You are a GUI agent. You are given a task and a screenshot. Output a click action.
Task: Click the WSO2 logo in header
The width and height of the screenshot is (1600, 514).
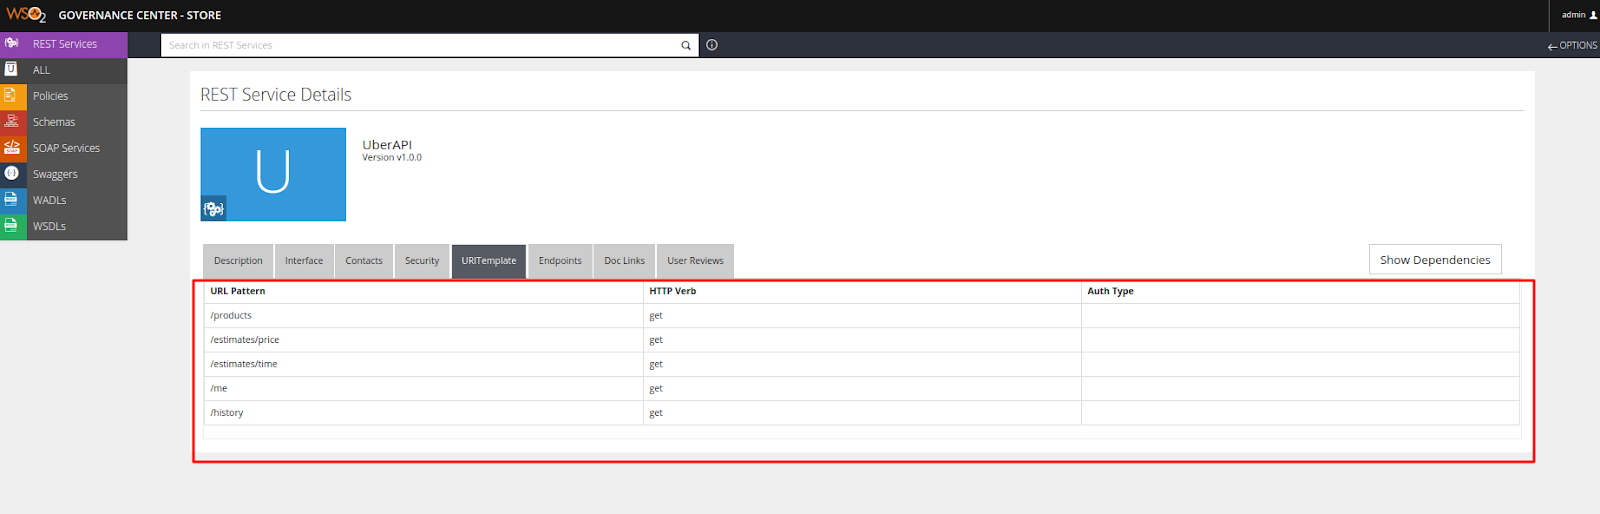point(26,14)
